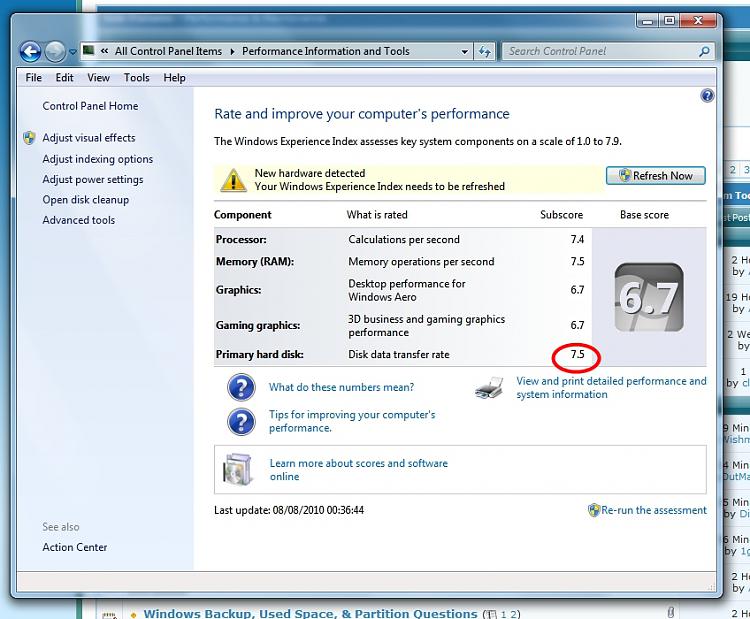
Task: Open the File menu
Action: [33, 77]
